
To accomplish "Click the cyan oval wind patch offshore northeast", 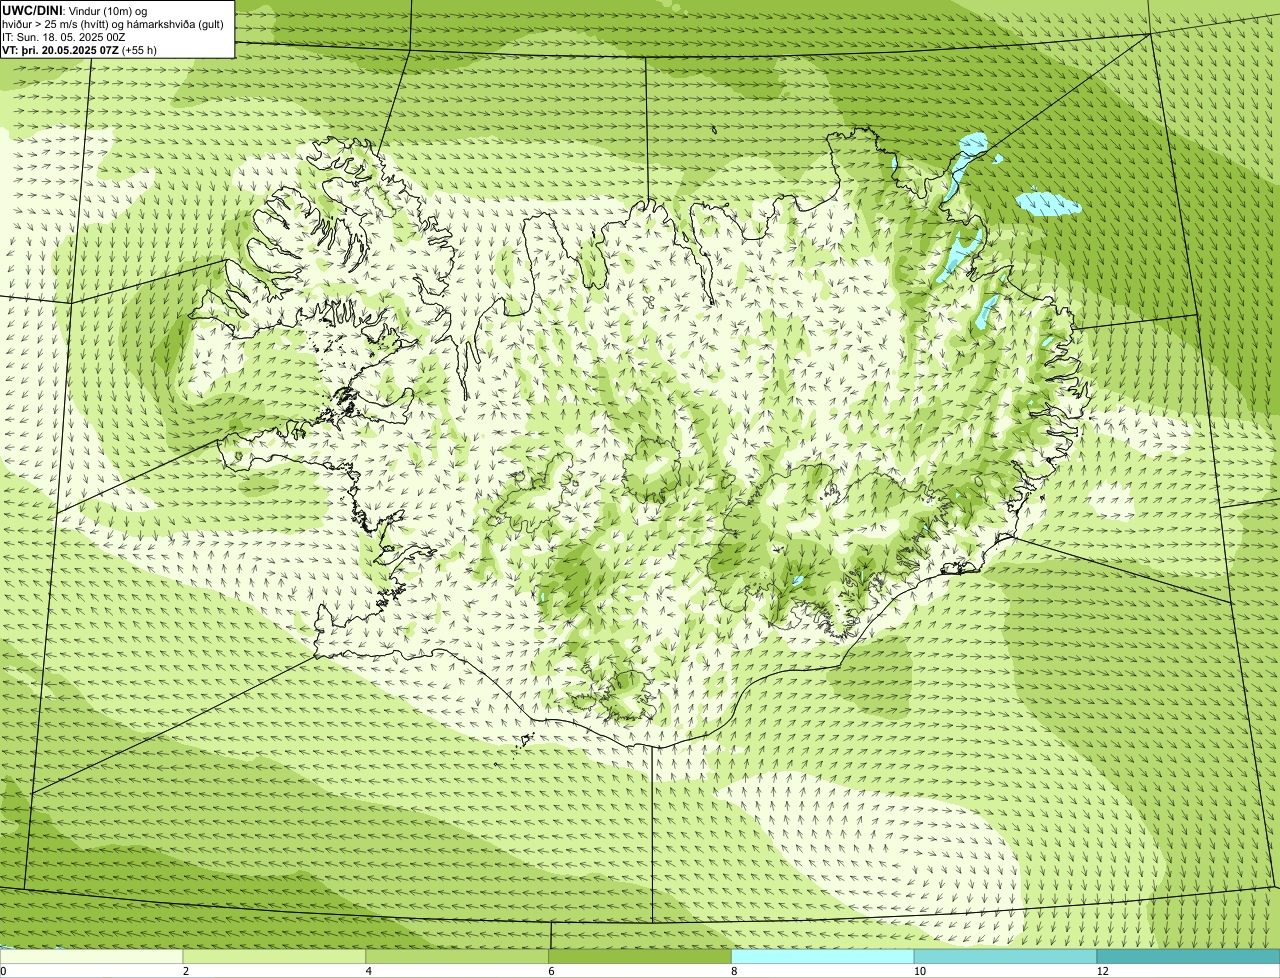I will (x=1048, y=203).
